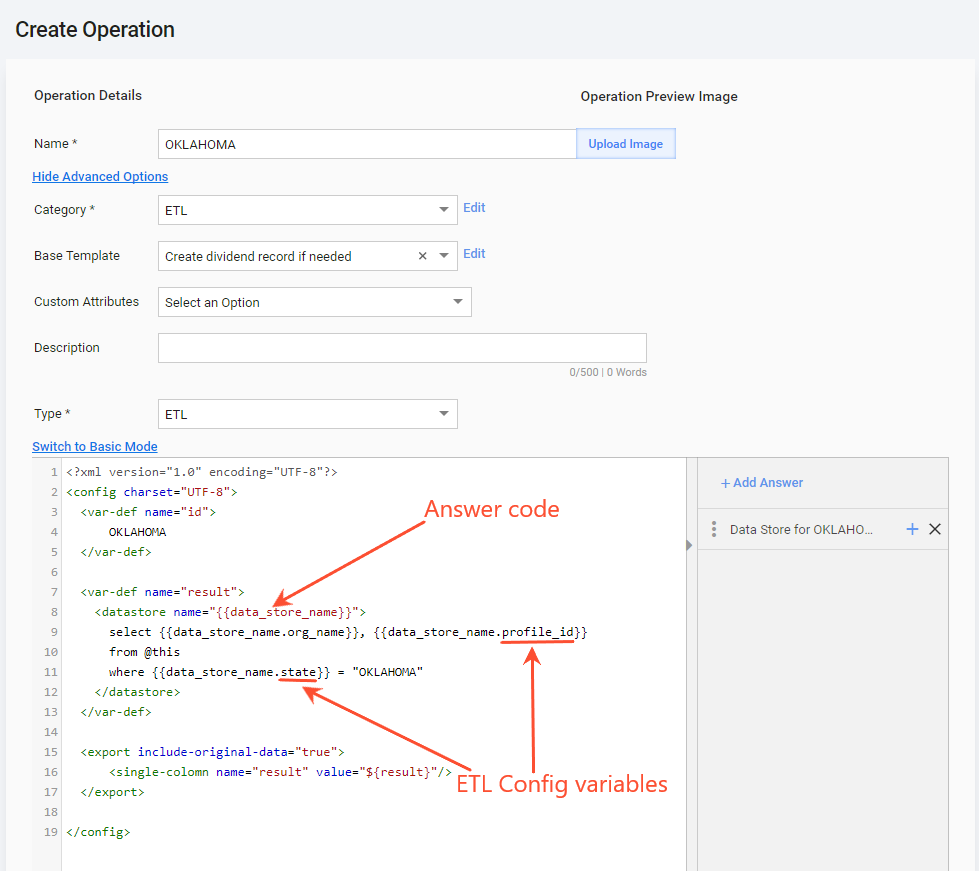Click the export include-original-data code line
The height and width of the screenshot is (871, 979).
click(212, 752)
